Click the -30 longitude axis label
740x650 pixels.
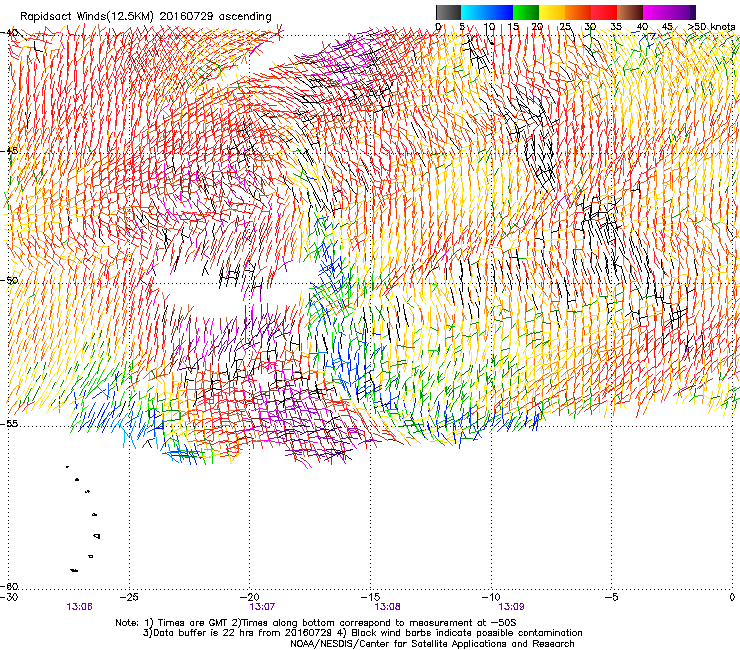tap(10, 597)
